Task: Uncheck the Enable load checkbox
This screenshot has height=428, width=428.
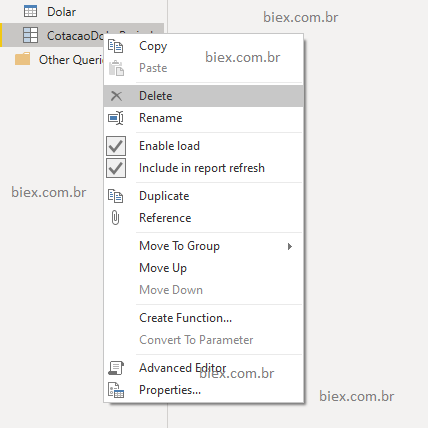Action: point(116,146)
